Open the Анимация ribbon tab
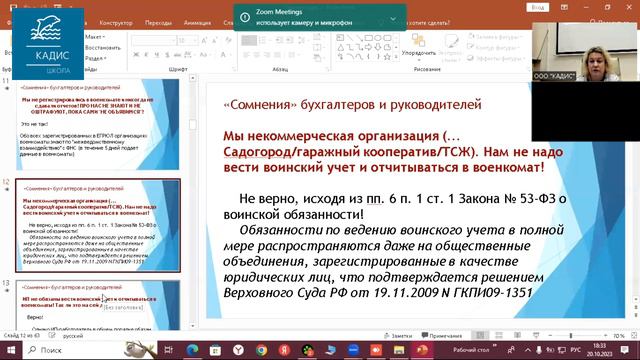The height and width of the screenshot is (360, 640). click(197, 23)
